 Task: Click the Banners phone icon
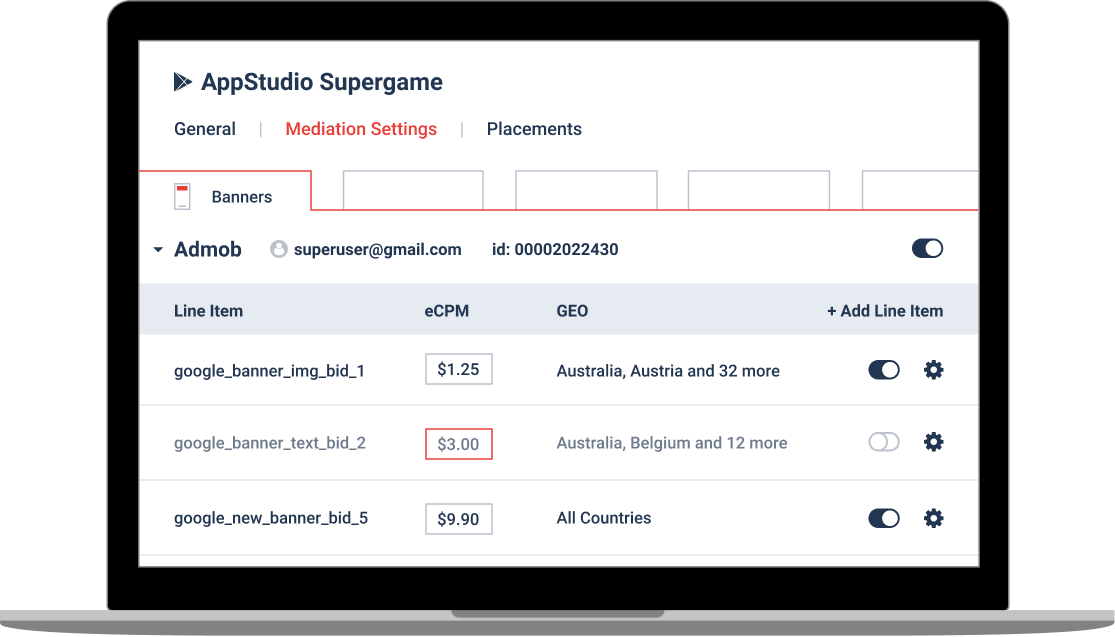coord(182,197)
